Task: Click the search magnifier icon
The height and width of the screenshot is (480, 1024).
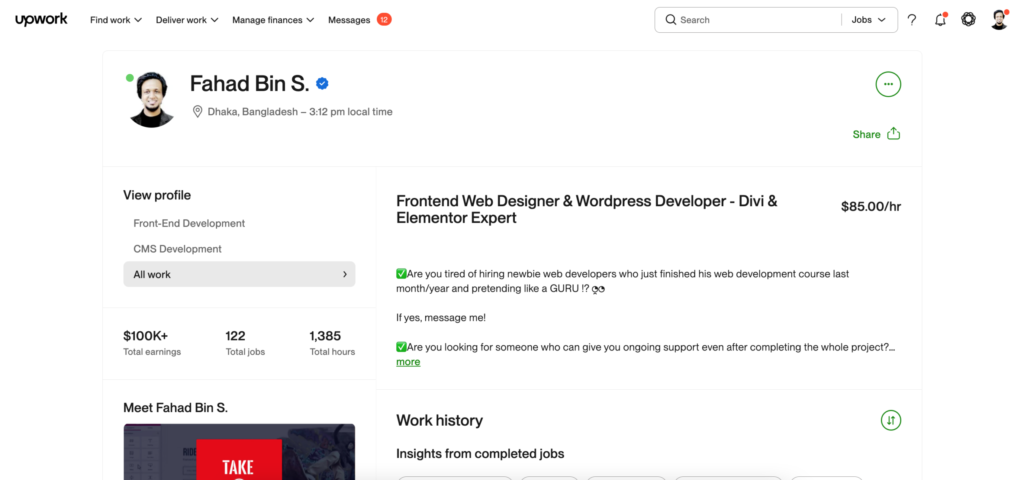Action: pos(670,20)
